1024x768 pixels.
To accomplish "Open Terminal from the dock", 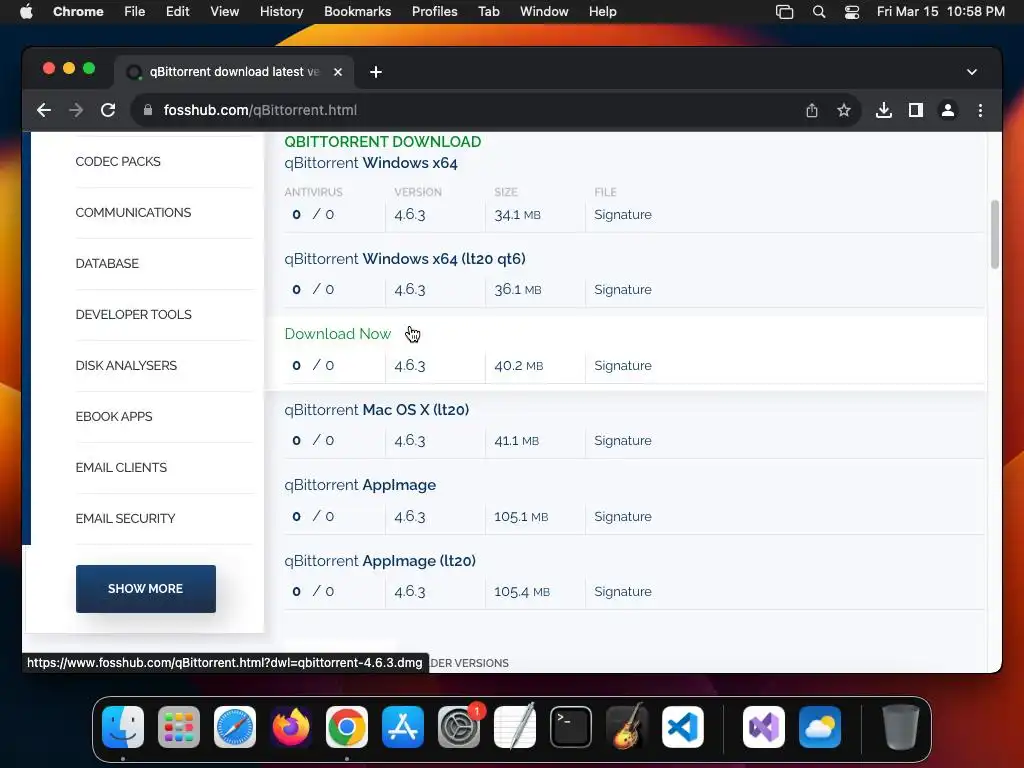I will [x=571, y=727].
